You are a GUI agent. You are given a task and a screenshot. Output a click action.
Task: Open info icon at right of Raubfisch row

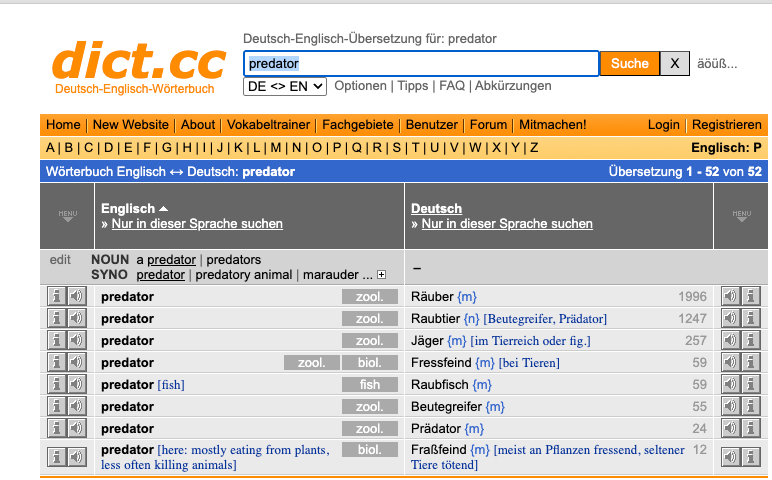click(x=751, y=384)
